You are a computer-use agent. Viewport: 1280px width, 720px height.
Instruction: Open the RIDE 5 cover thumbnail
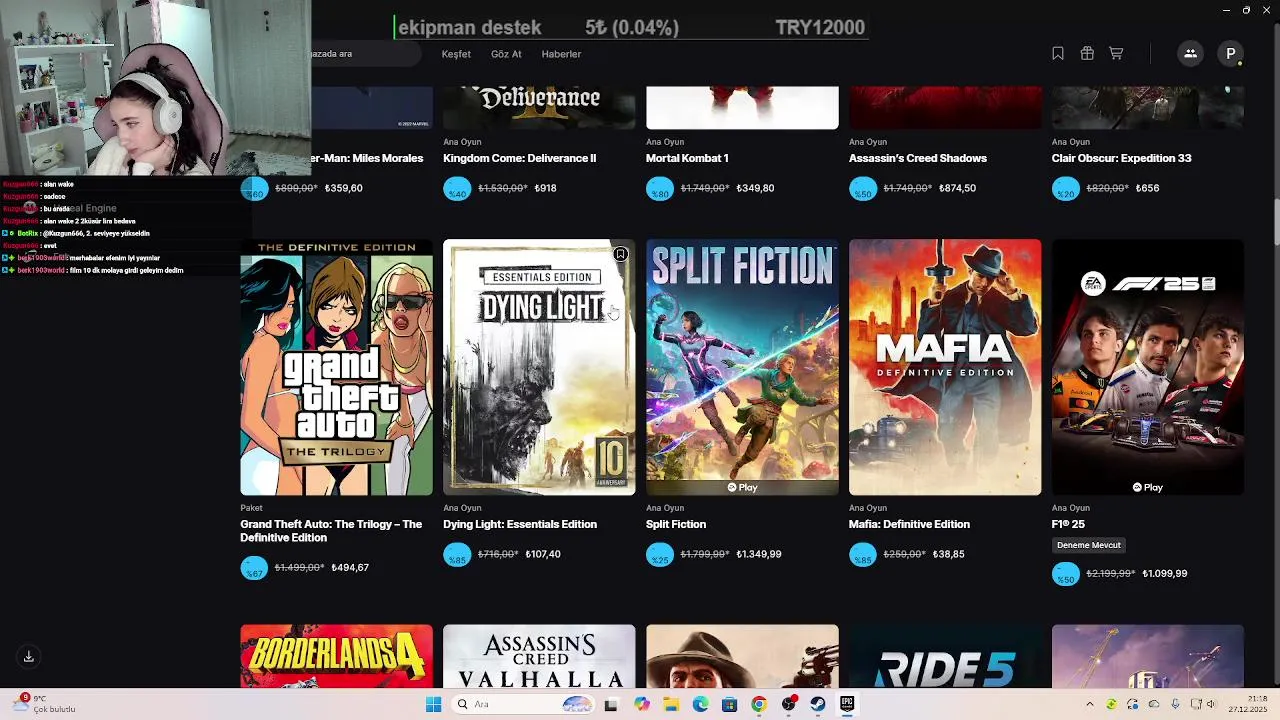945,656
